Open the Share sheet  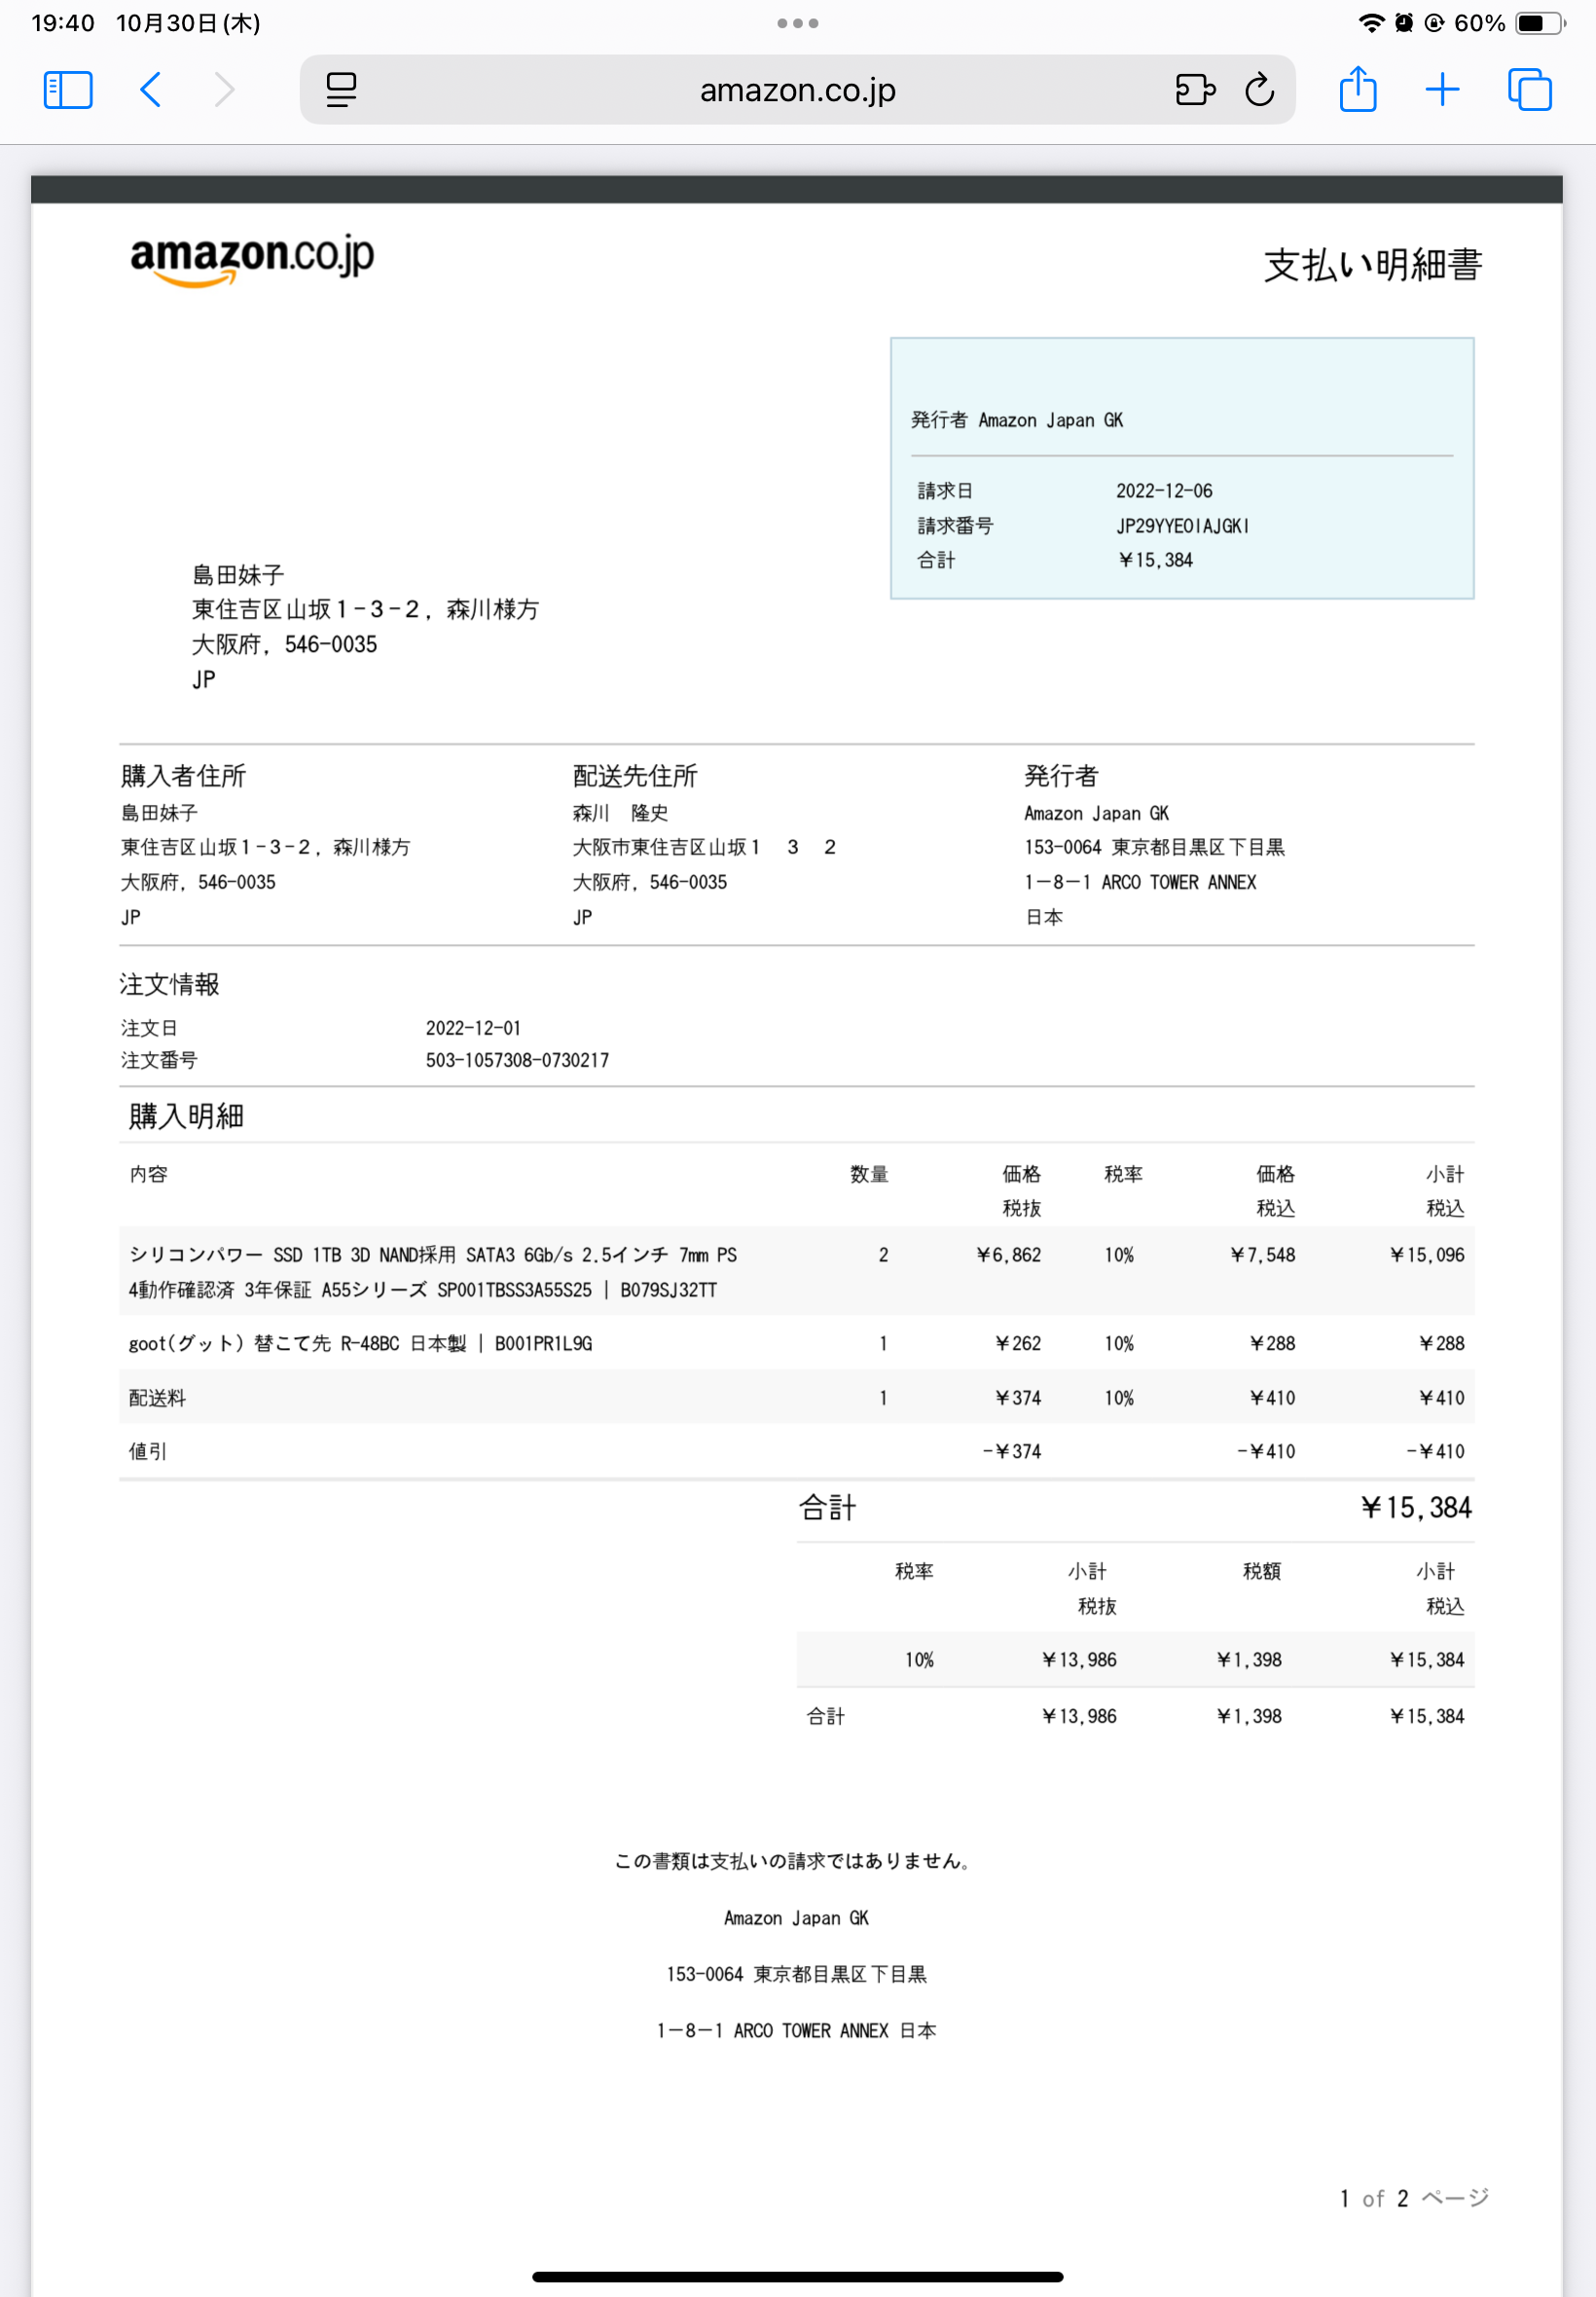coord(1357,90)
